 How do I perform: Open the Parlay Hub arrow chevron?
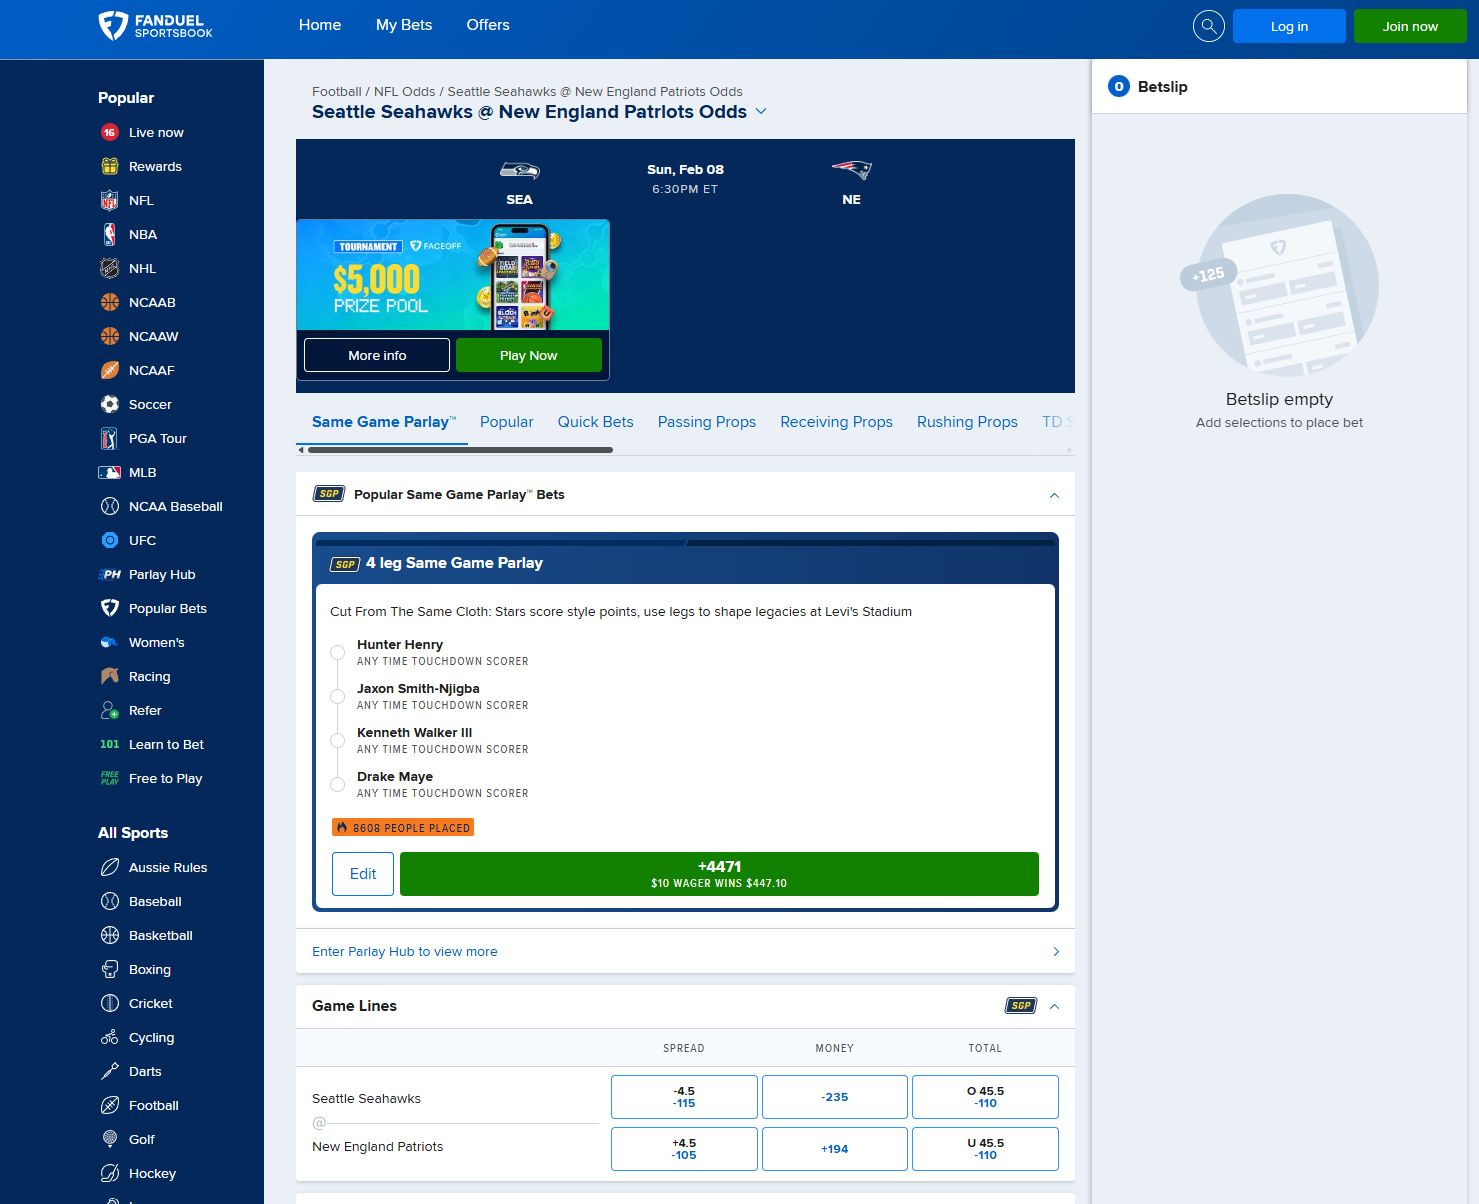[x=1056, y=951]
